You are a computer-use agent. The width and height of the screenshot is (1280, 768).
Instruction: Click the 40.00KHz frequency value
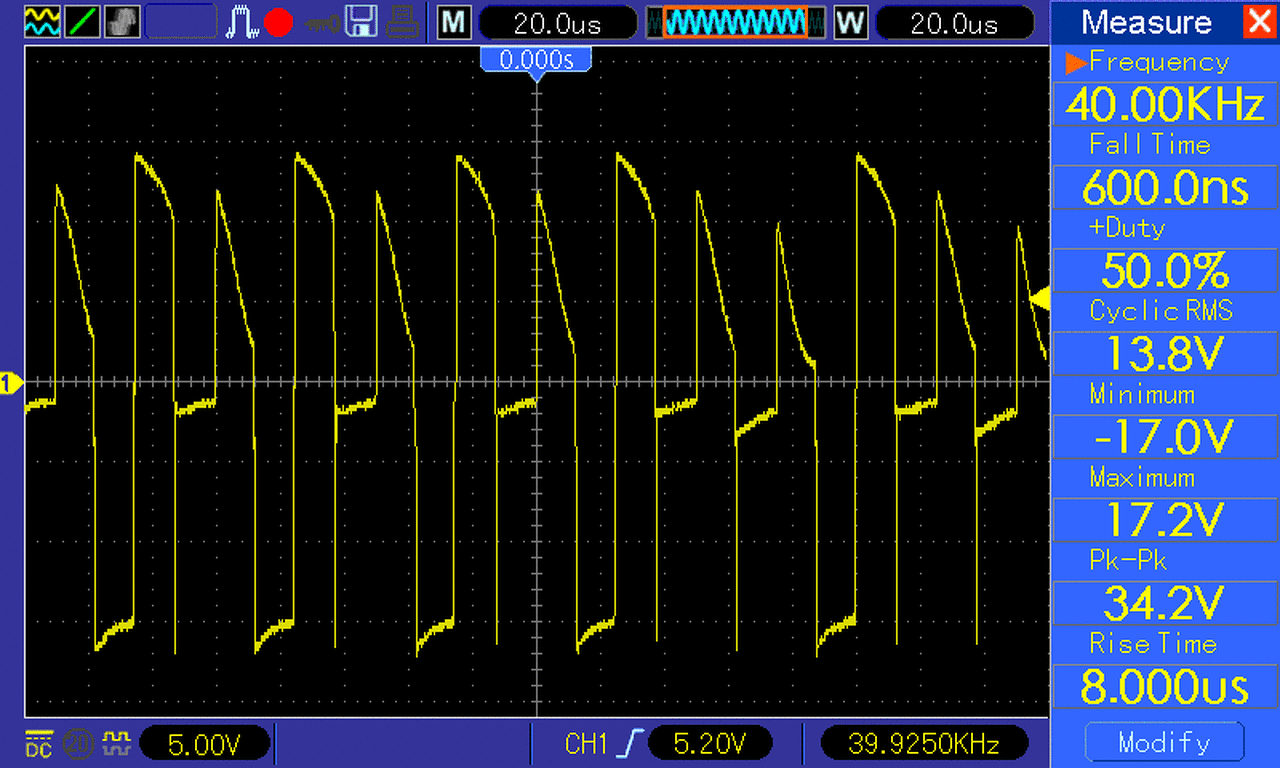click(1165, 104)
